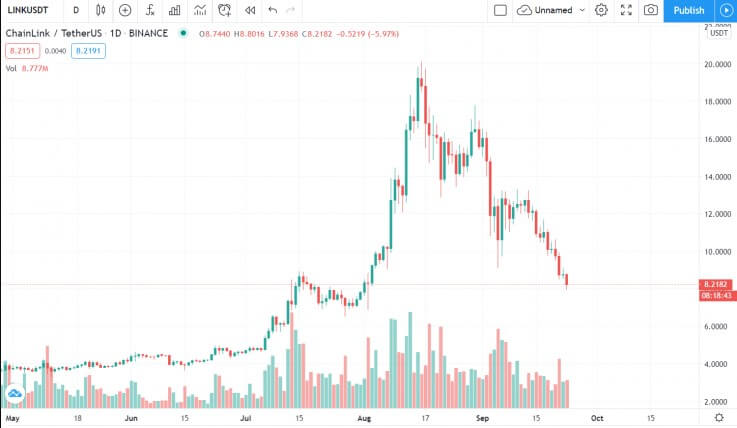Open financials bar chart icon
The width and height of the screenshot is (737, 428).
coord(175,10)
